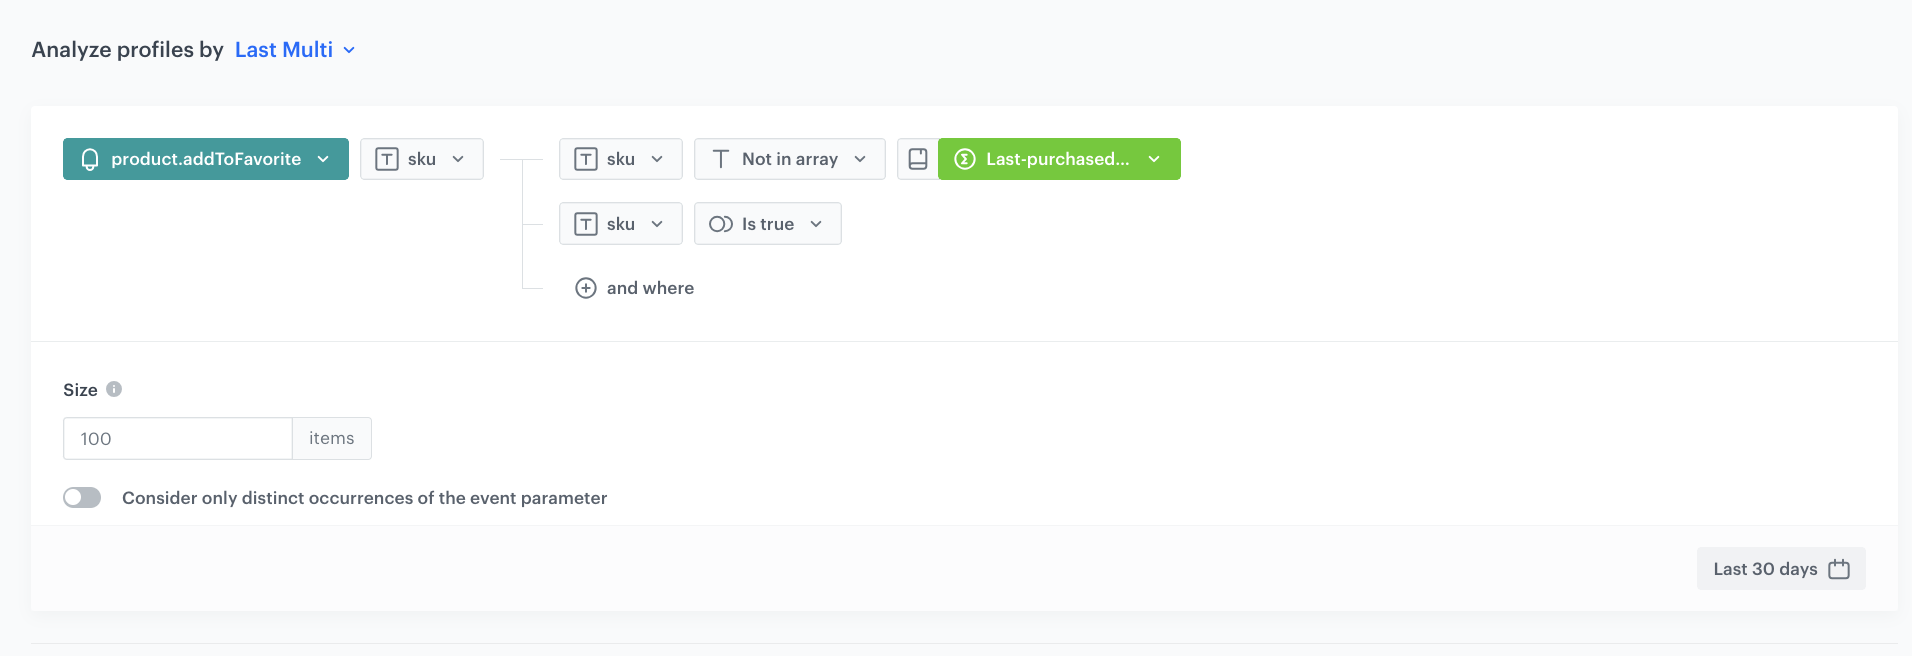Click the and where link text

650,288
